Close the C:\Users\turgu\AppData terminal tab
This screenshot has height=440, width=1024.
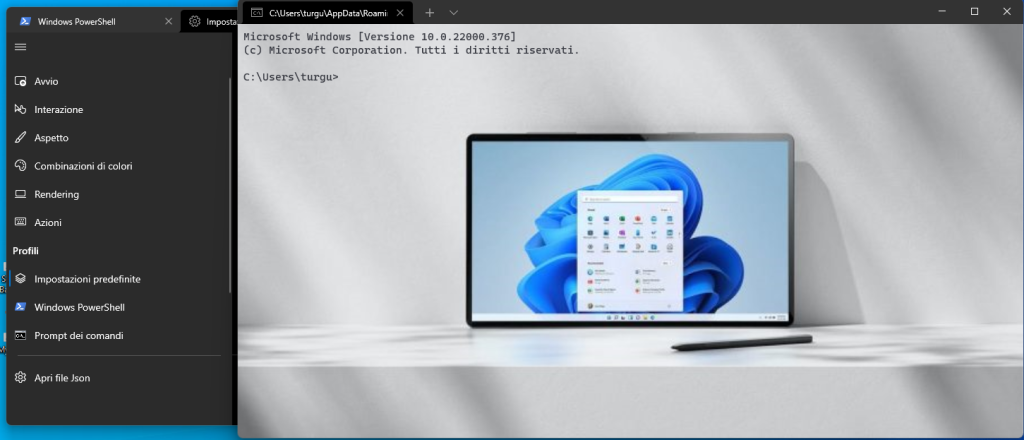click(x=399, y=12)
